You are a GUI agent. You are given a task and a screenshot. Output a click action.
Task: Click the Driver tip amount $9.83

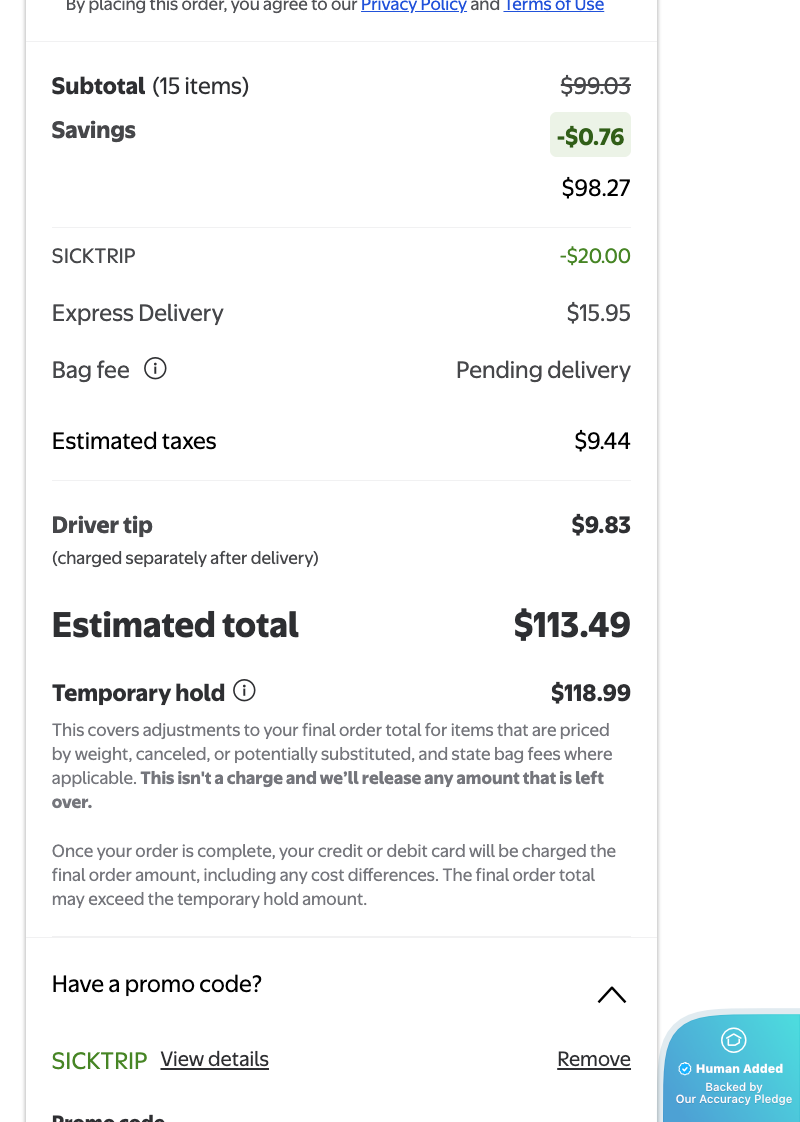click(x=600, y=525)
